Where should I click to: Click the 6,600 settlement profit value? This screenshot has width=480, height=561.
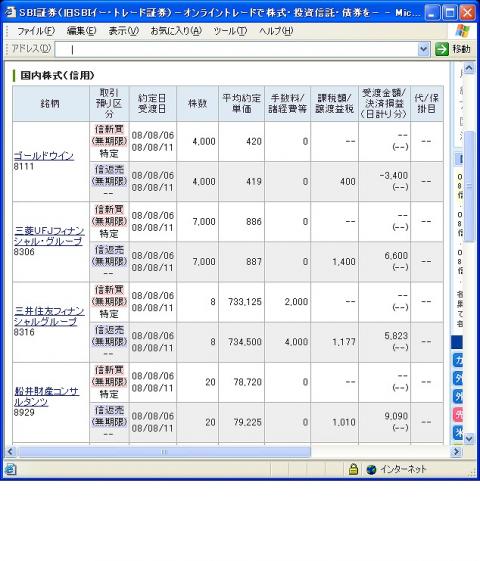click(396, 256)
